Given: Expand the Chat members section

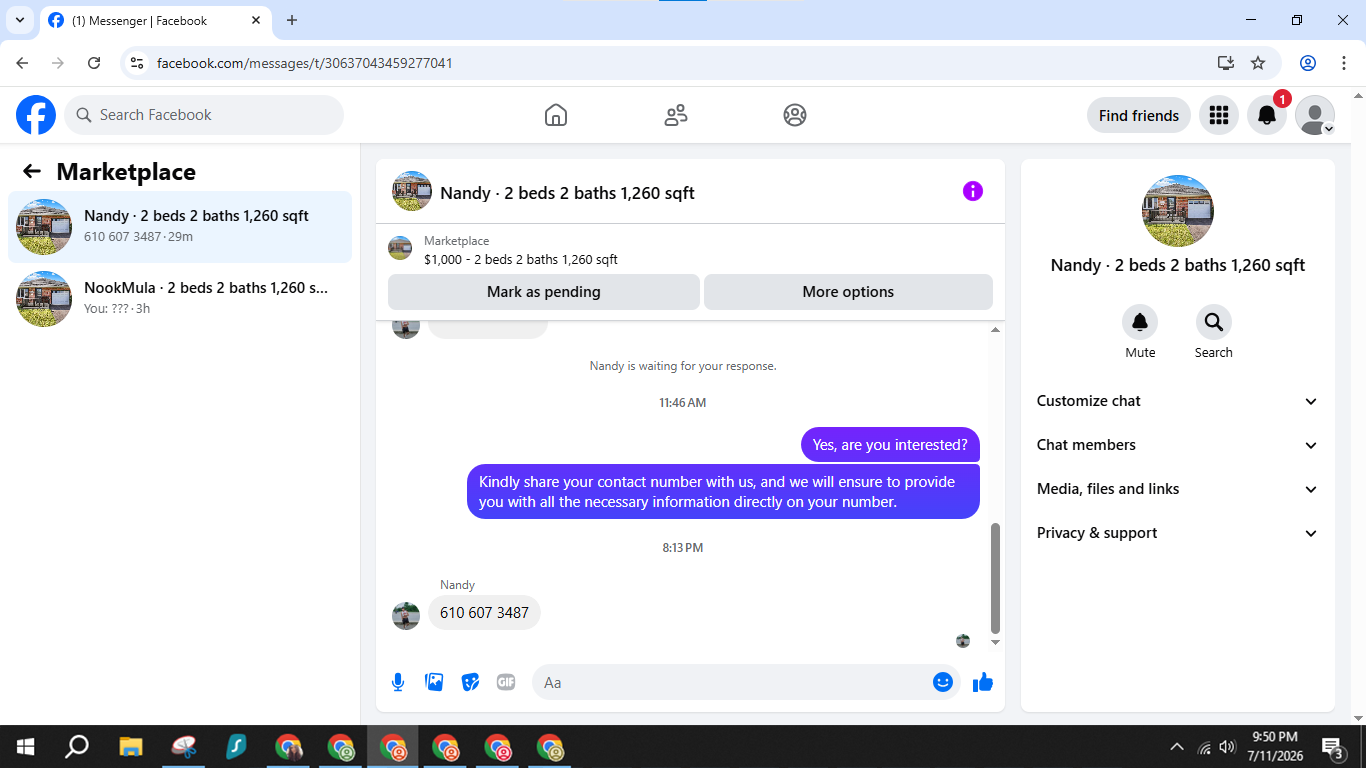Looking at the screenshot, I should pos(1178,445).
